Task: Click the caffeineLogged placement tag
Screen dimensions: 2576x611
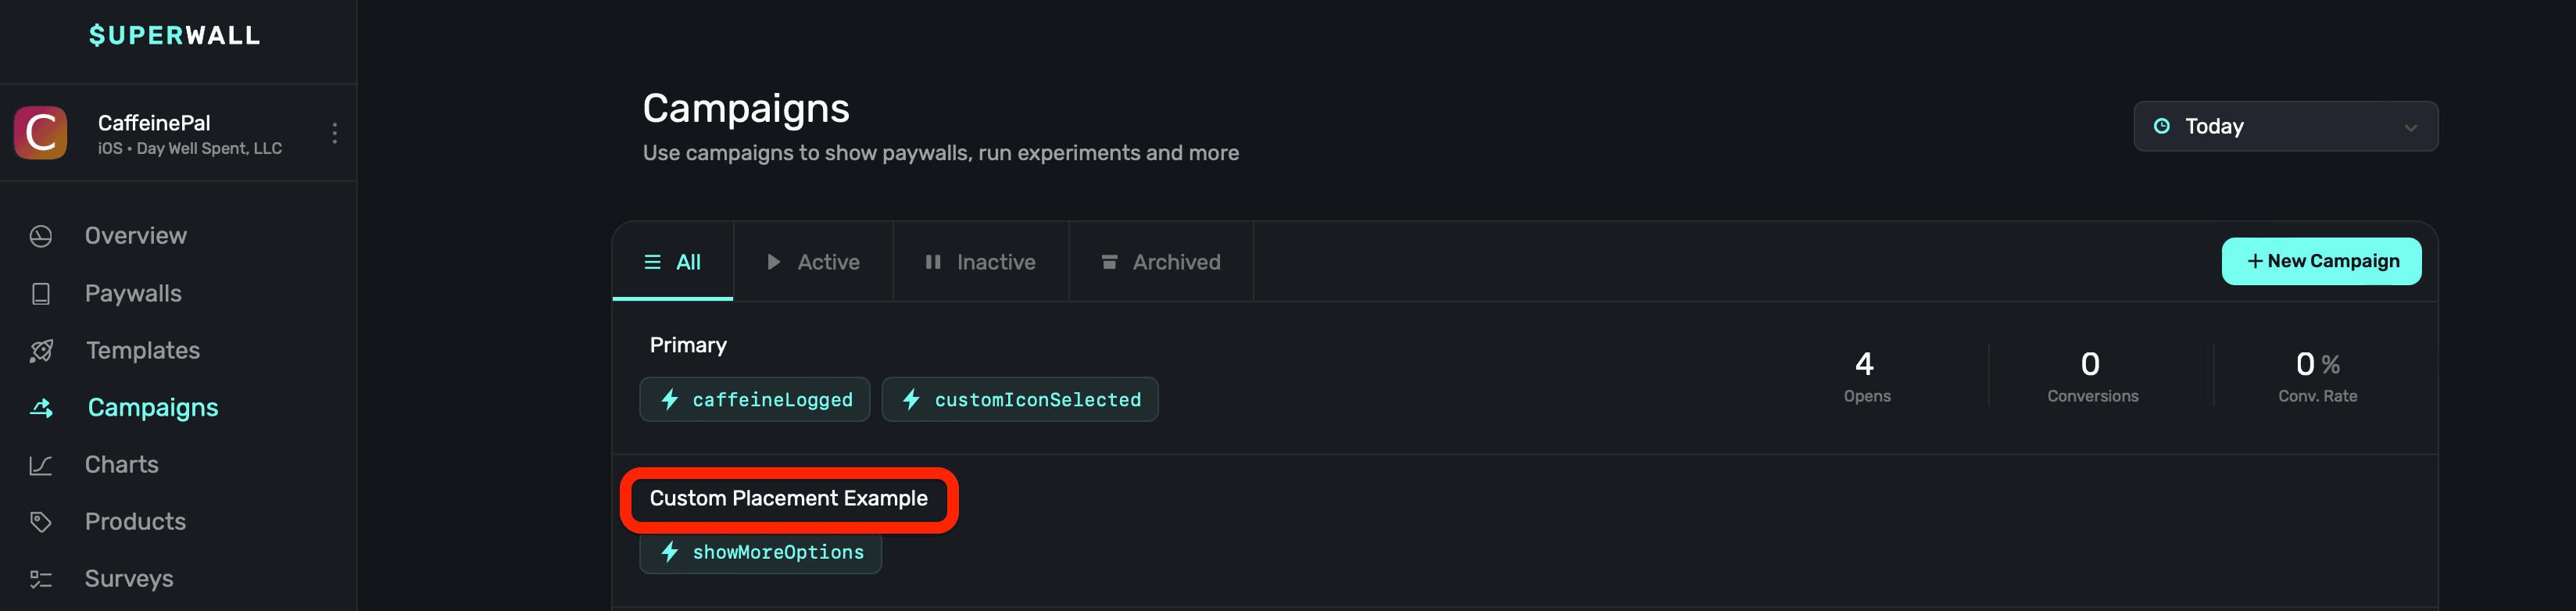Action: coord(755,400)
